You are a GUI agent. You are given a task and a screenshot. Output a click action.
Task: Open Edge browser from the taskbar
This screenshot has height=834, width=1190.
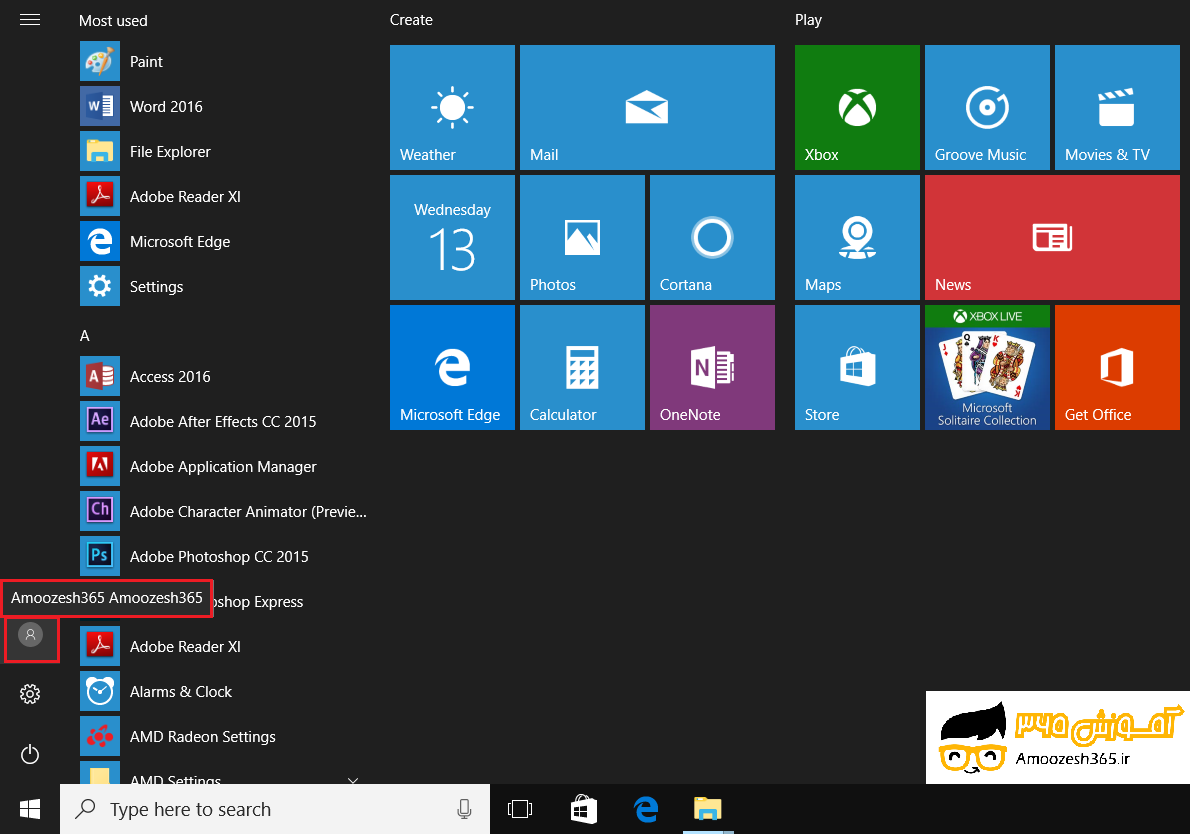[x=646, y=809]
